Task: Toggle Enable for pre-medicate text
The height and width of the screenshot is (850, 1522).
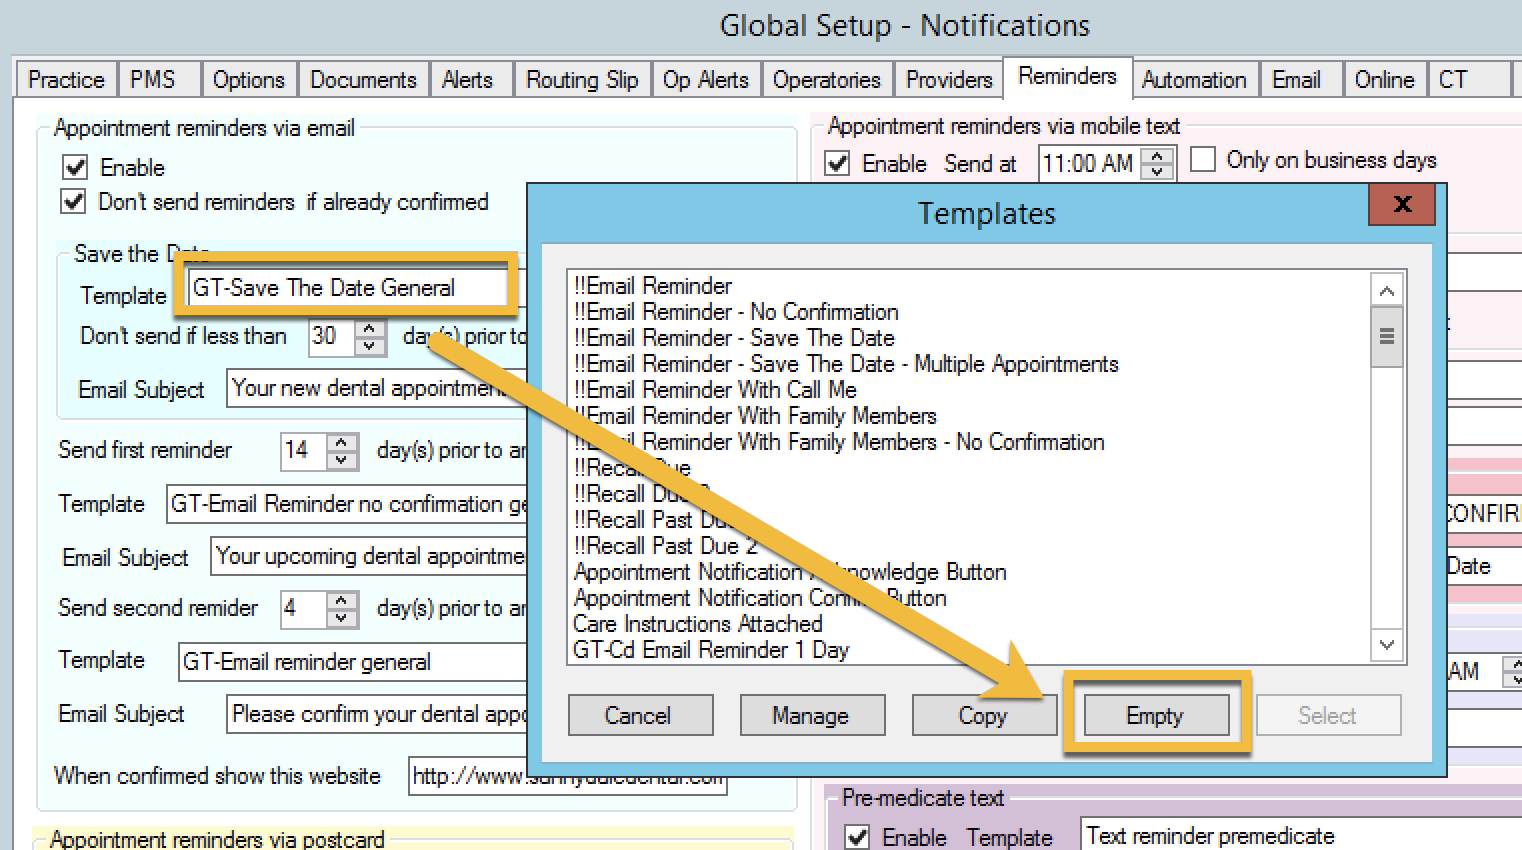Action: [857, 836]
